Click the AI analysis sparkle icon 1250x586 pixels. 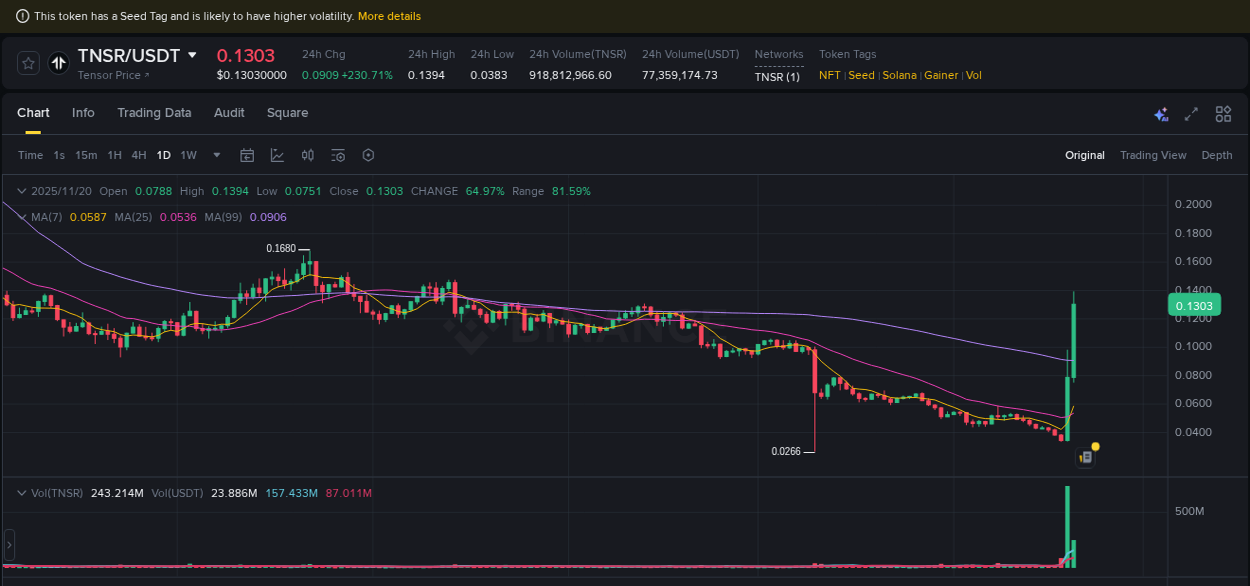[1161, 114]
